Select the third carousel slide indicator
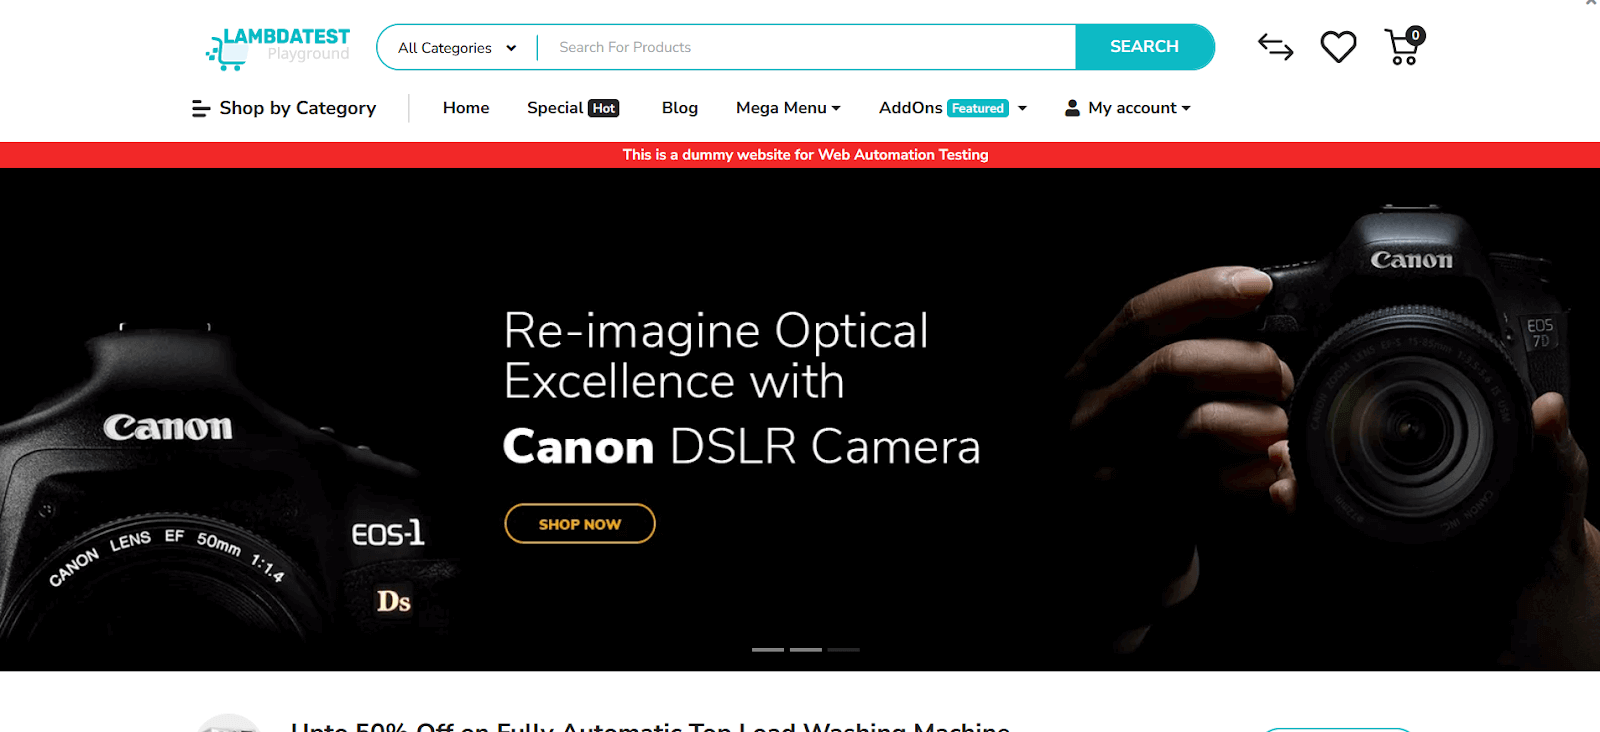The height and width of the screenshot is (732, 1600). coord(844,650)
